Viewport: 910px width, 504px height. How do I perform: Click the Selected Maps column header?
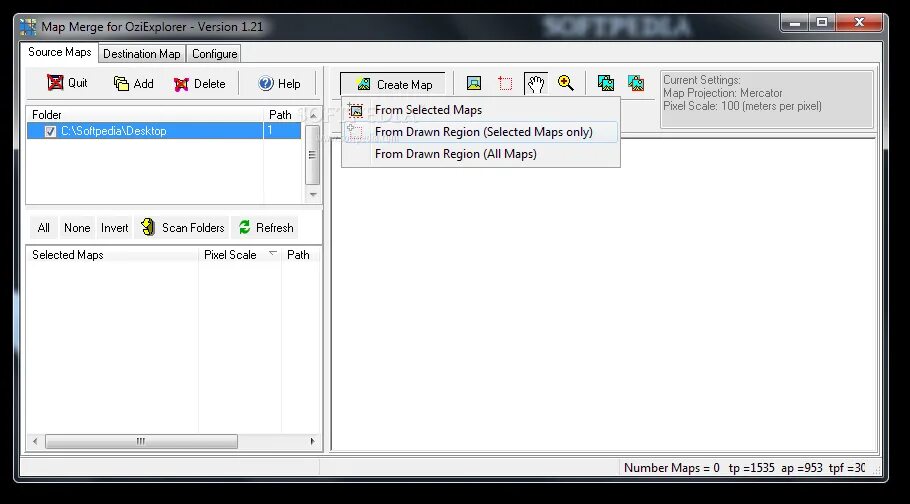[x=113, y=254]
